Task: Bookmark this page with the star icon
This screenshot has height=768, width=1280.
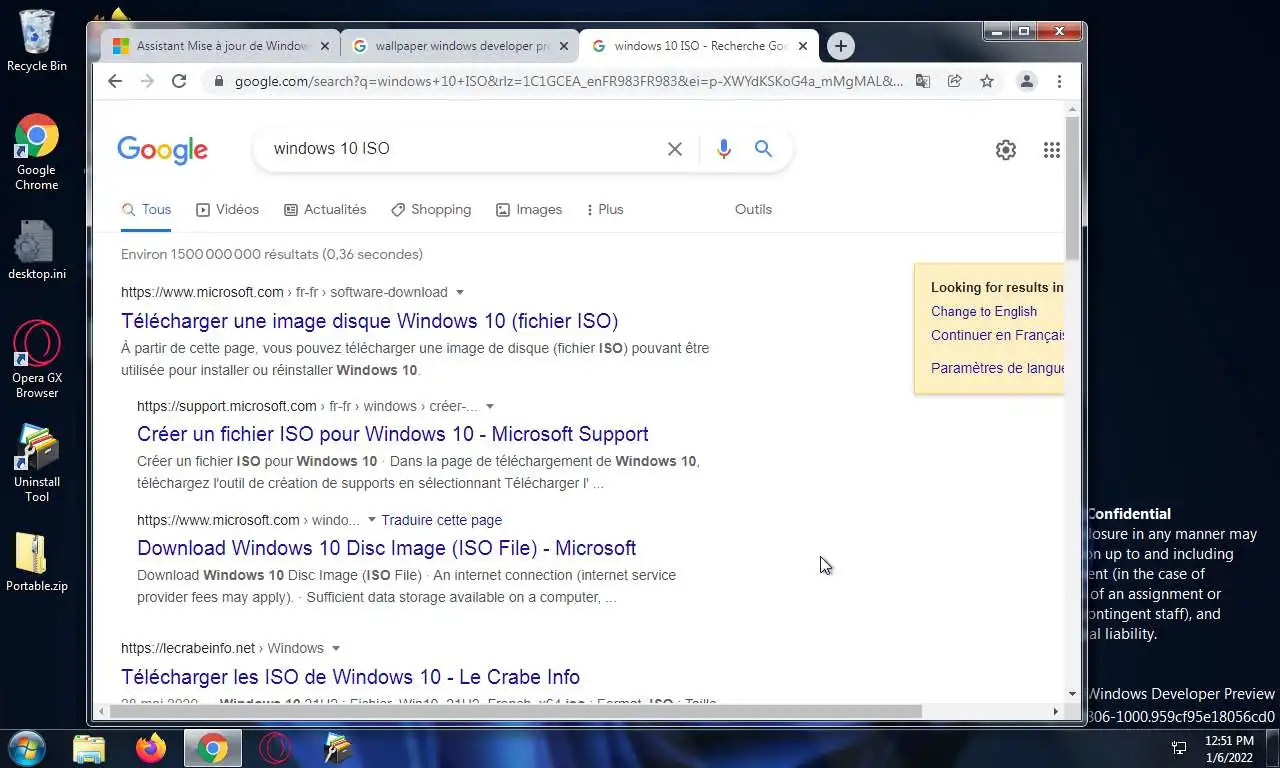Action: 987,81
